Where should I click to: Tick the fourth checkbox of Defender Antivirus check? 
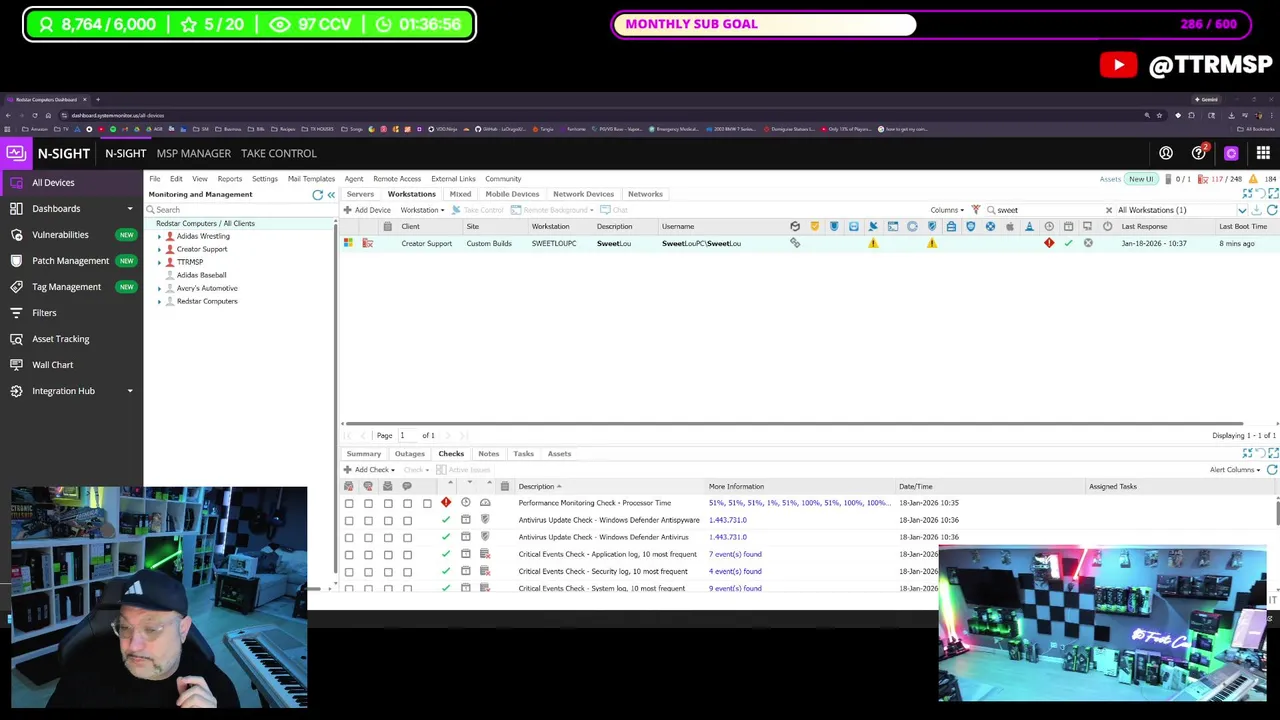pos(407,537)
